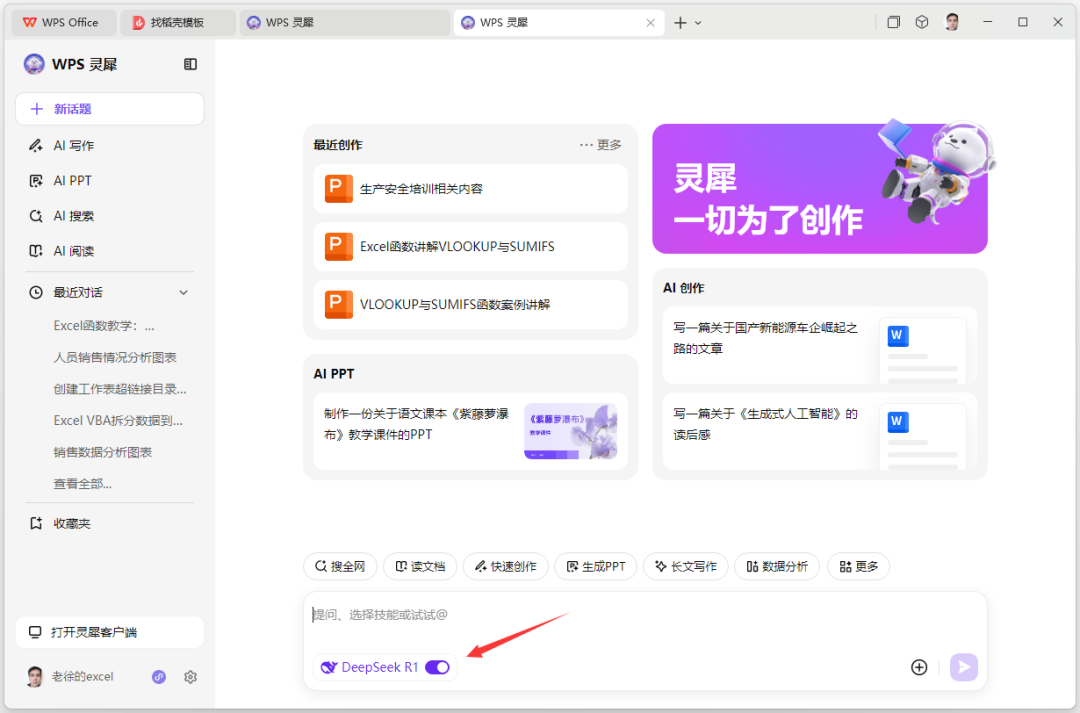Screen dimensions: 1080x713
Task: Open conversation Excel VBA拆分数据到
Action: coord(118,420)
